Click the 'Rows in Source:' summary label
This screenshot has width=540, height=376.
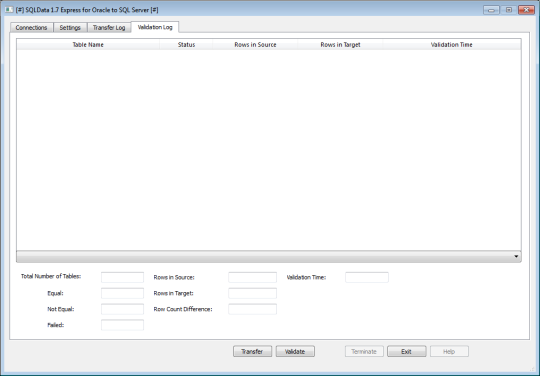pos(174,277)
